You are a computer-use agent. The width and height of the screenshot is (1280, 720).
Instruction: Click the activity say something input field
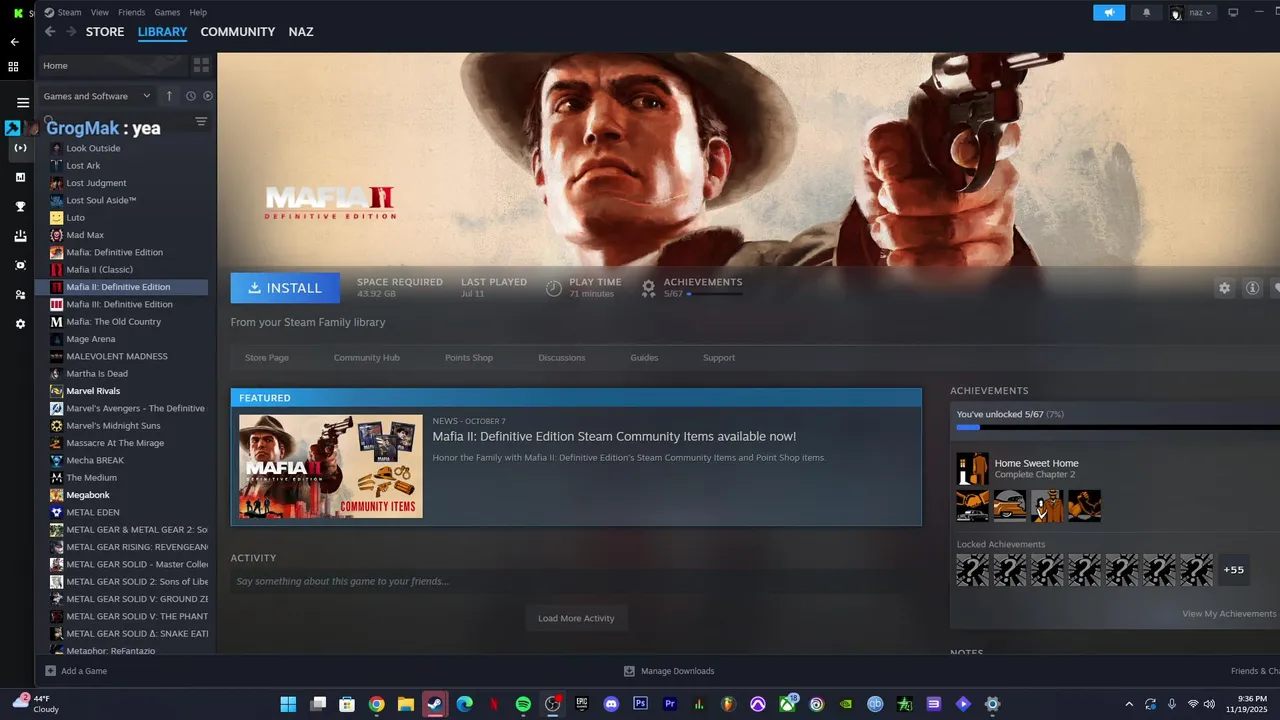[x=576, y=581]
